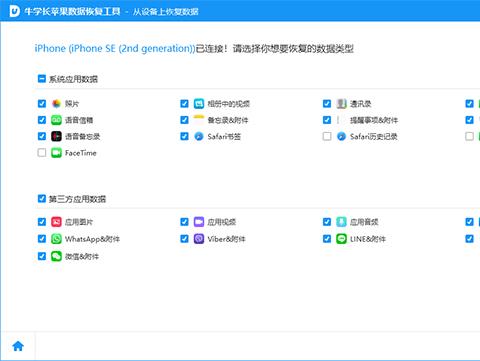This screenshot has width=480, height=361.
Task: Uncheck the LINE & attachments checkbox
Action: click(x=327, y=239)
